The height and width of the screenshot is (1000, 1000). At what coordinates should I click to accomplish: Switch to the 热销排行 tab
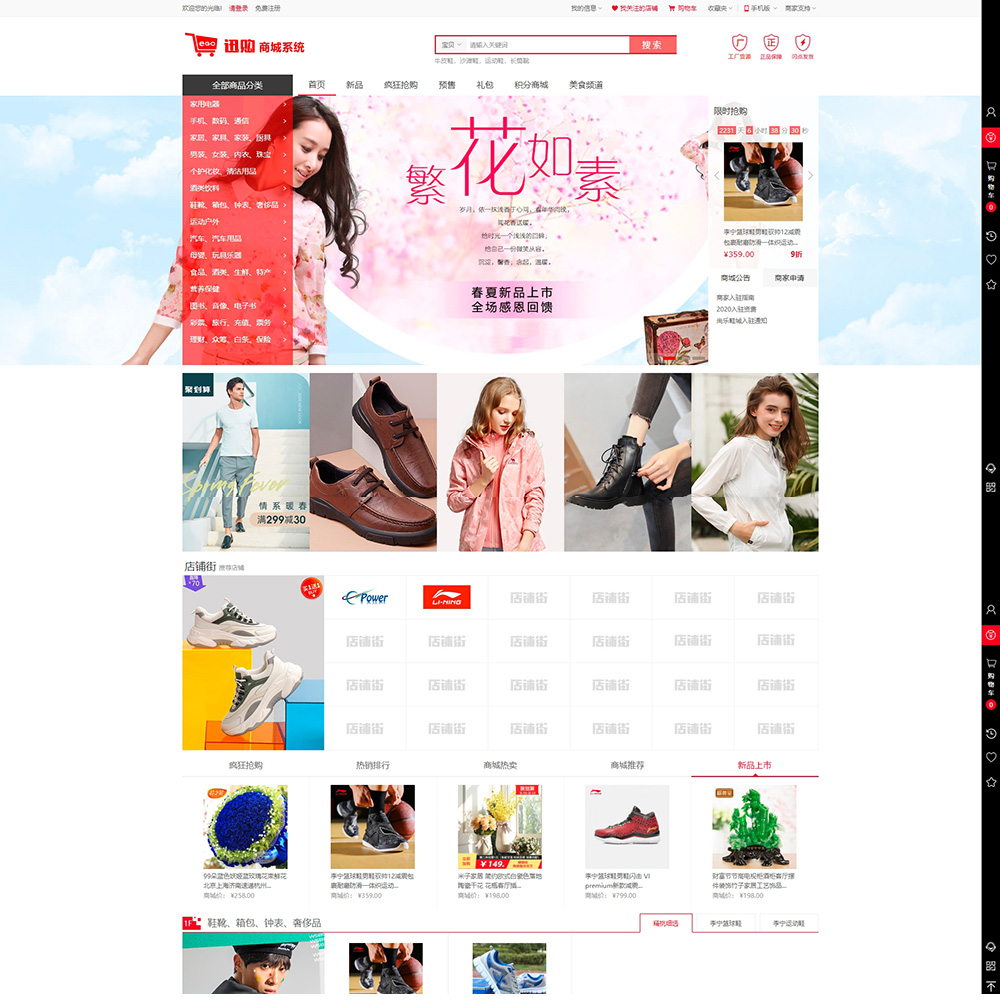373,765
